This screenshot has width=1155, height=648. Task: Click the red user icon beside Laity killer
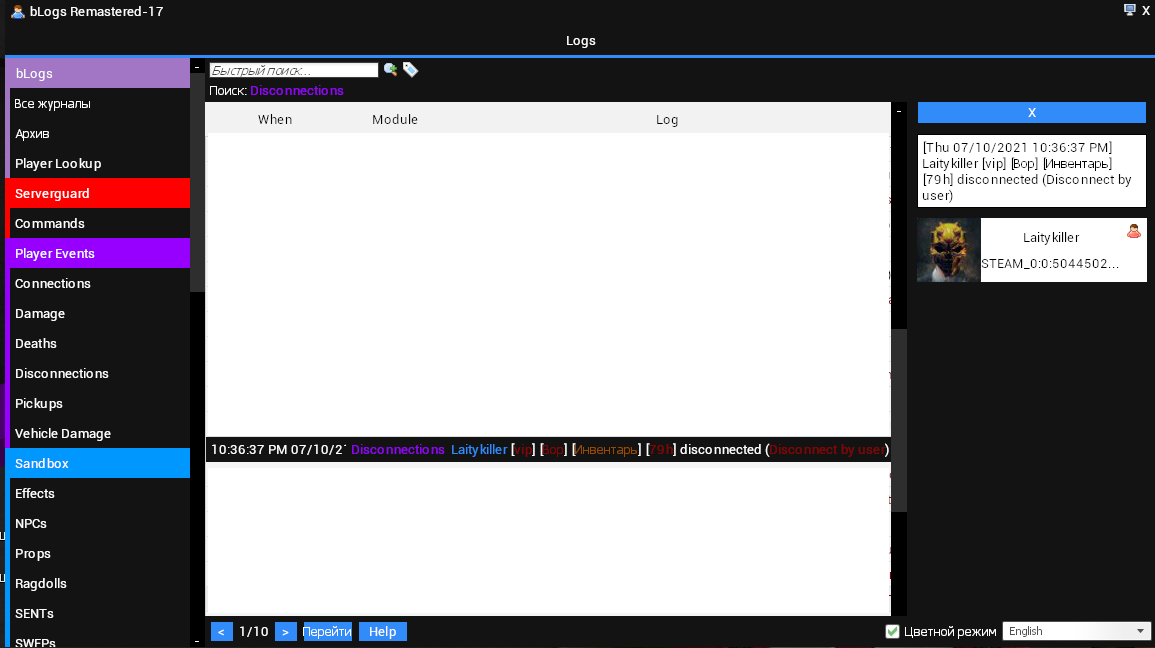point(1133,231)
